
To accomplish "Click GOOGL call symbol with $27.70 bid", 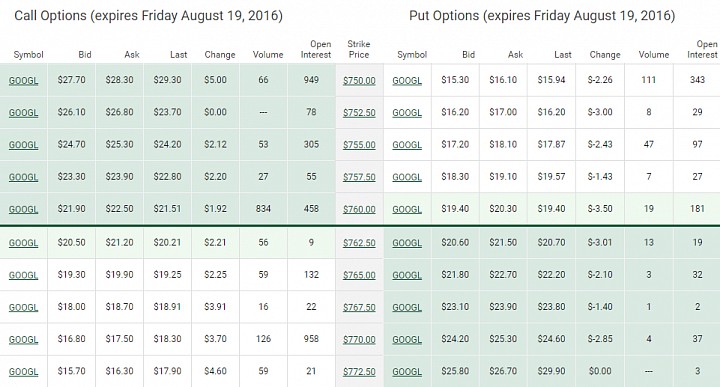I will click(x=23, y=80).
